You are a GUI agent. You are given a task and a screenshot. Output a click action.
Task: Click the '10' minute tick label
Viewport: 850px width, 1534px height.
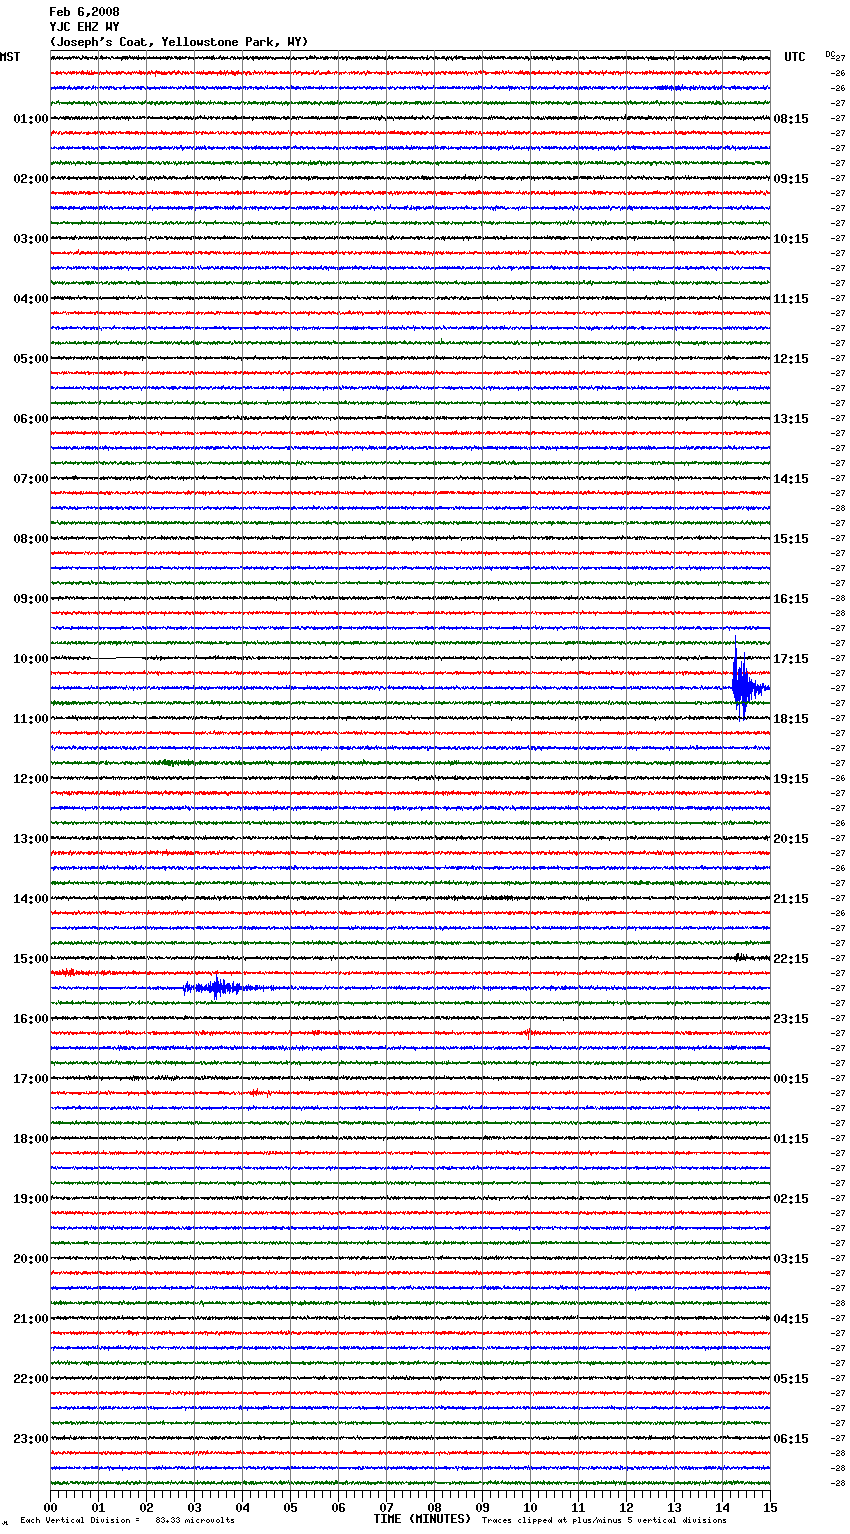coord(530,1507)
